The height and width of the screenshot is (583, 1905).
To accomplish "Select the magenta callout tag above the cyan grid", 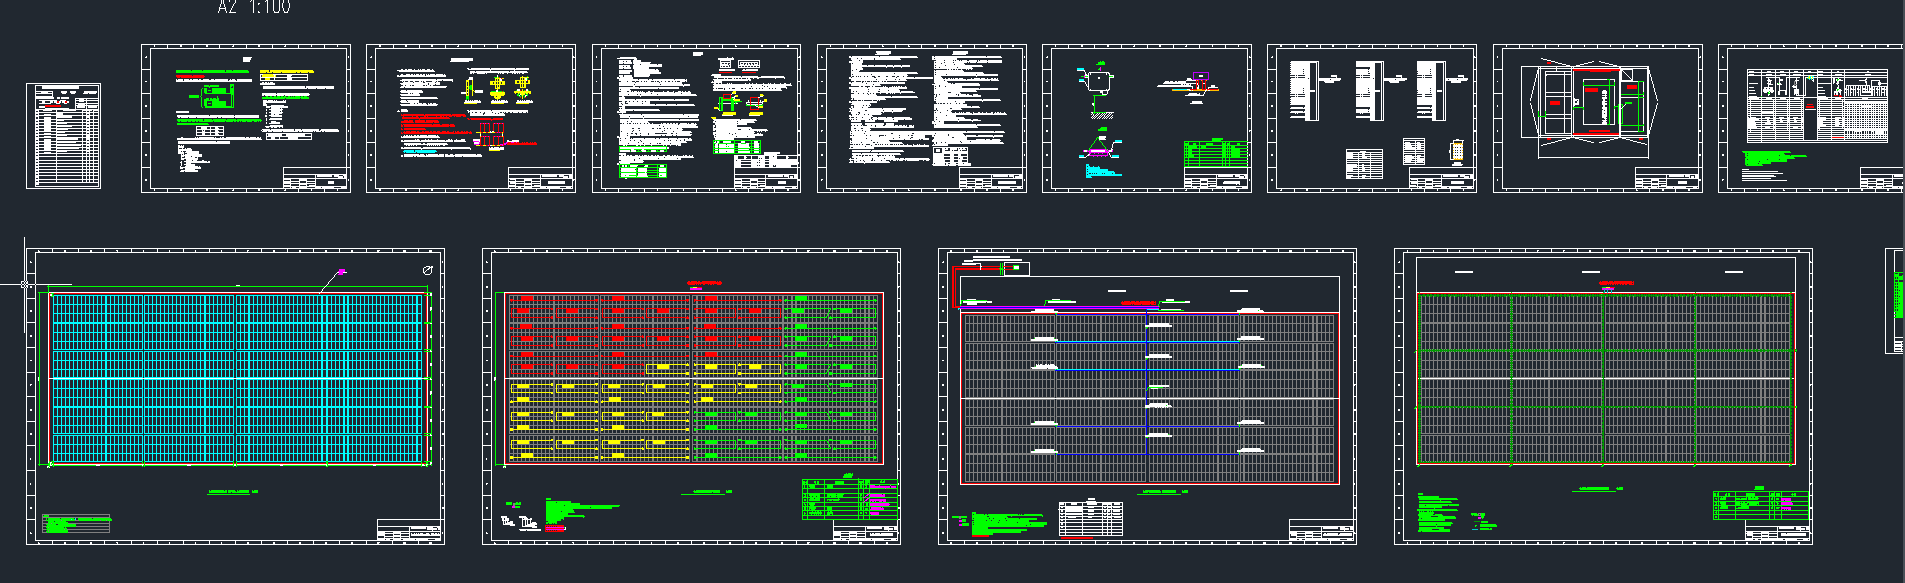I will (341, 272).
